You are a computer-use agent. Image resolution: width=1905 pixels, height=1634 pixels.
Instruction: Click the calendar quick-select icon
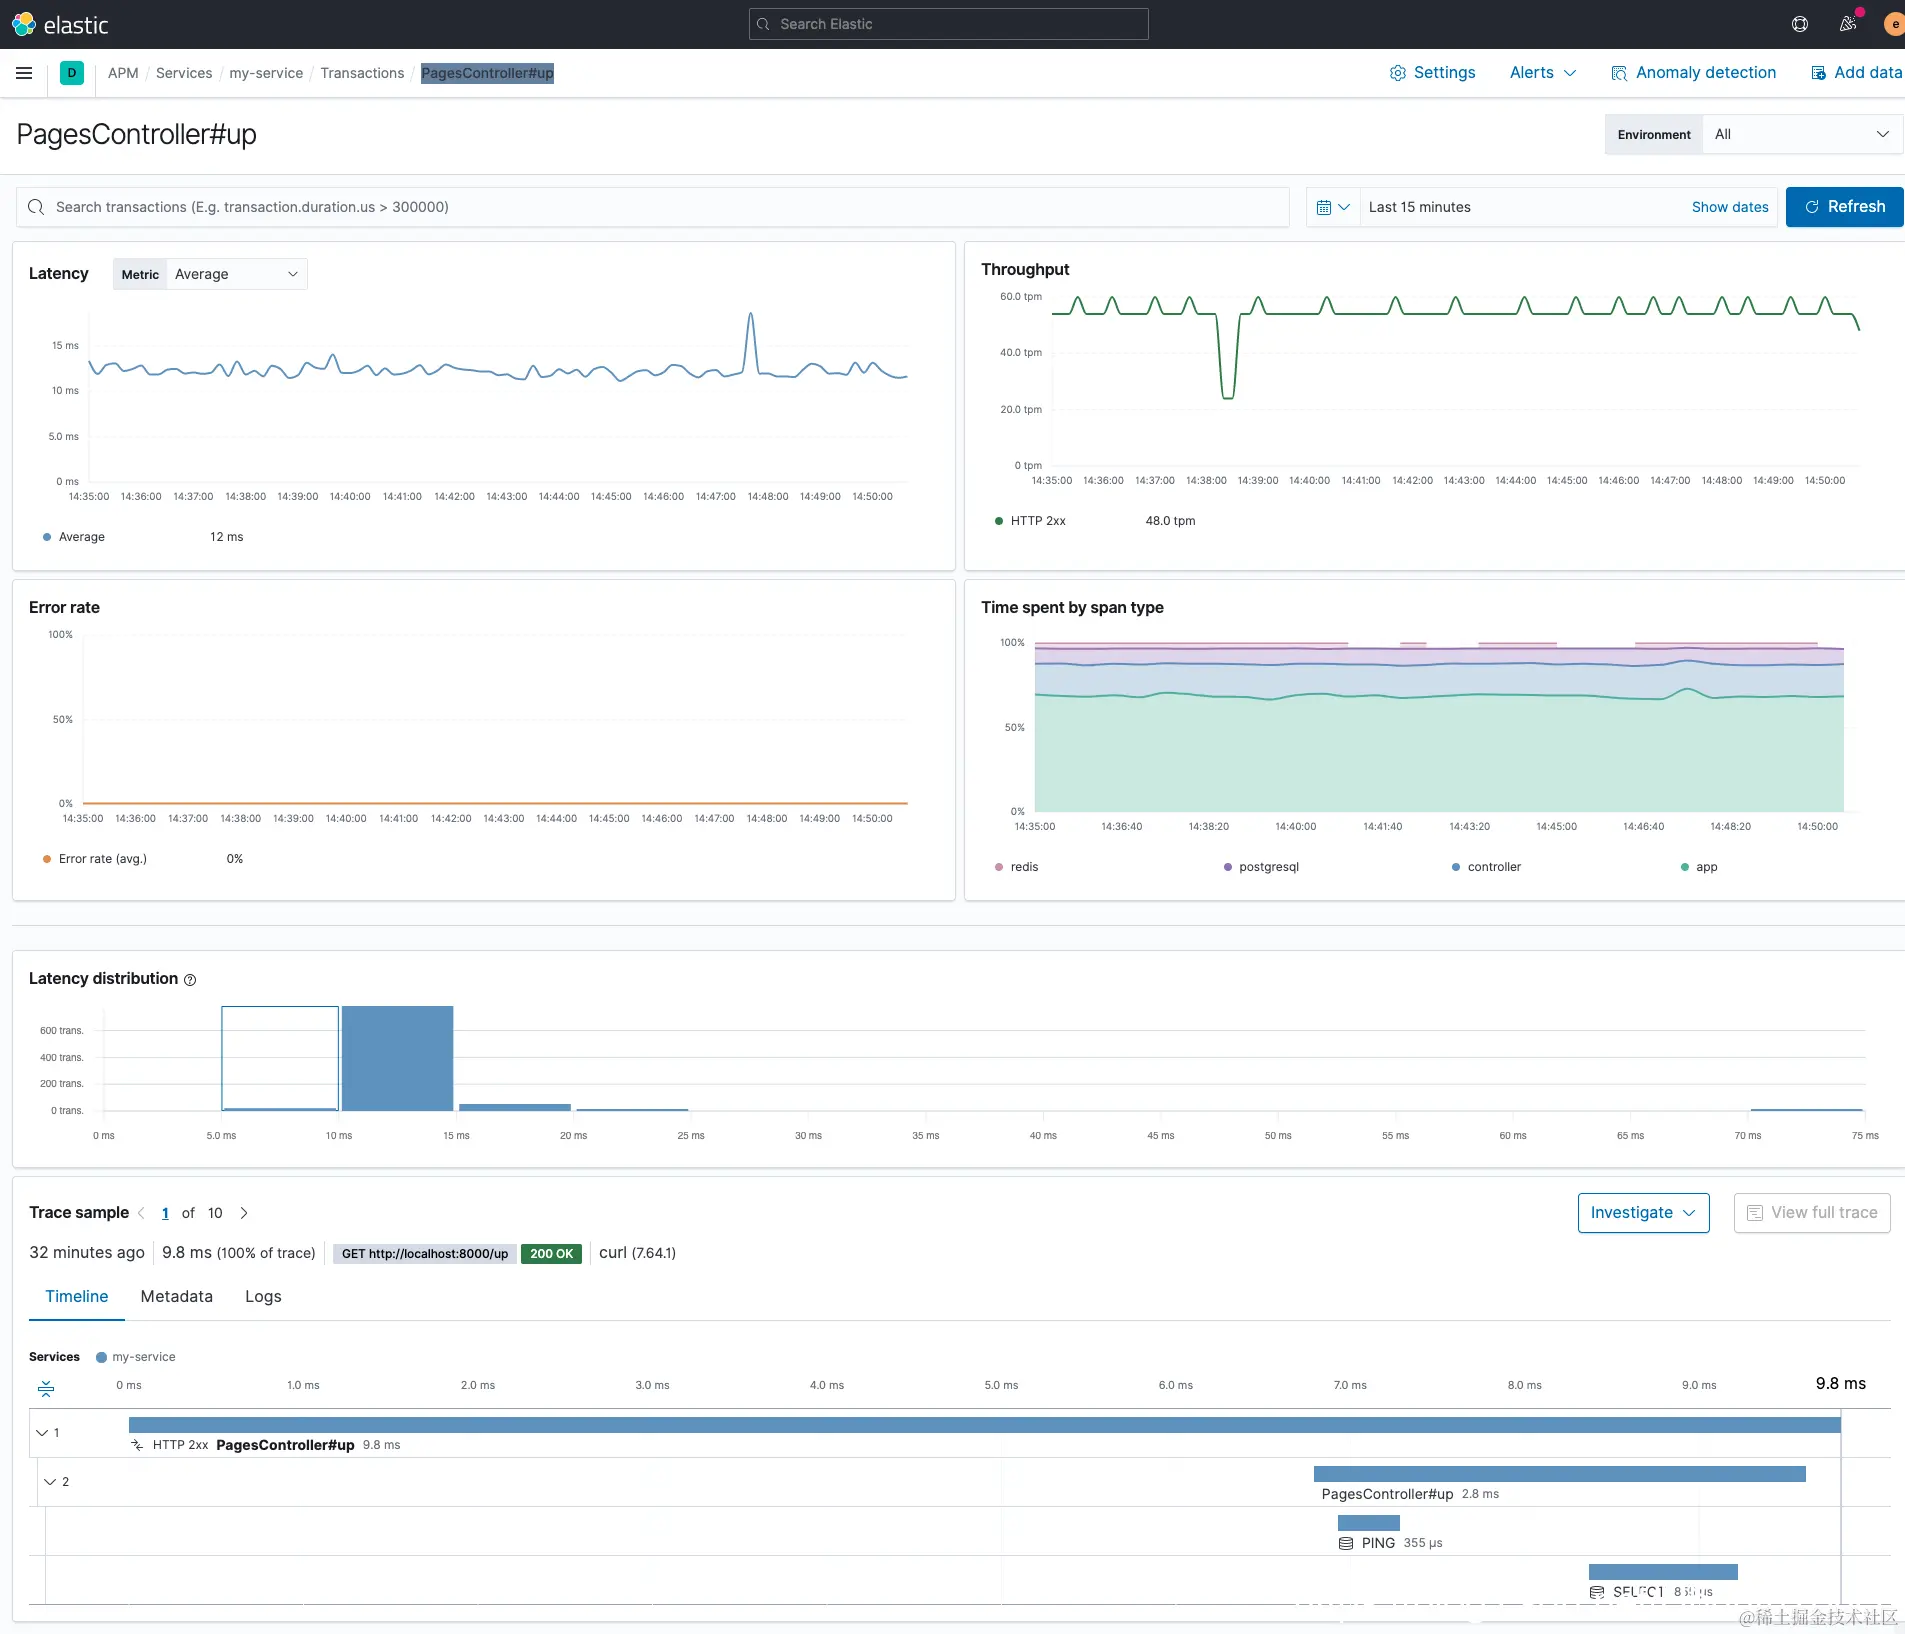(1333, 207)
